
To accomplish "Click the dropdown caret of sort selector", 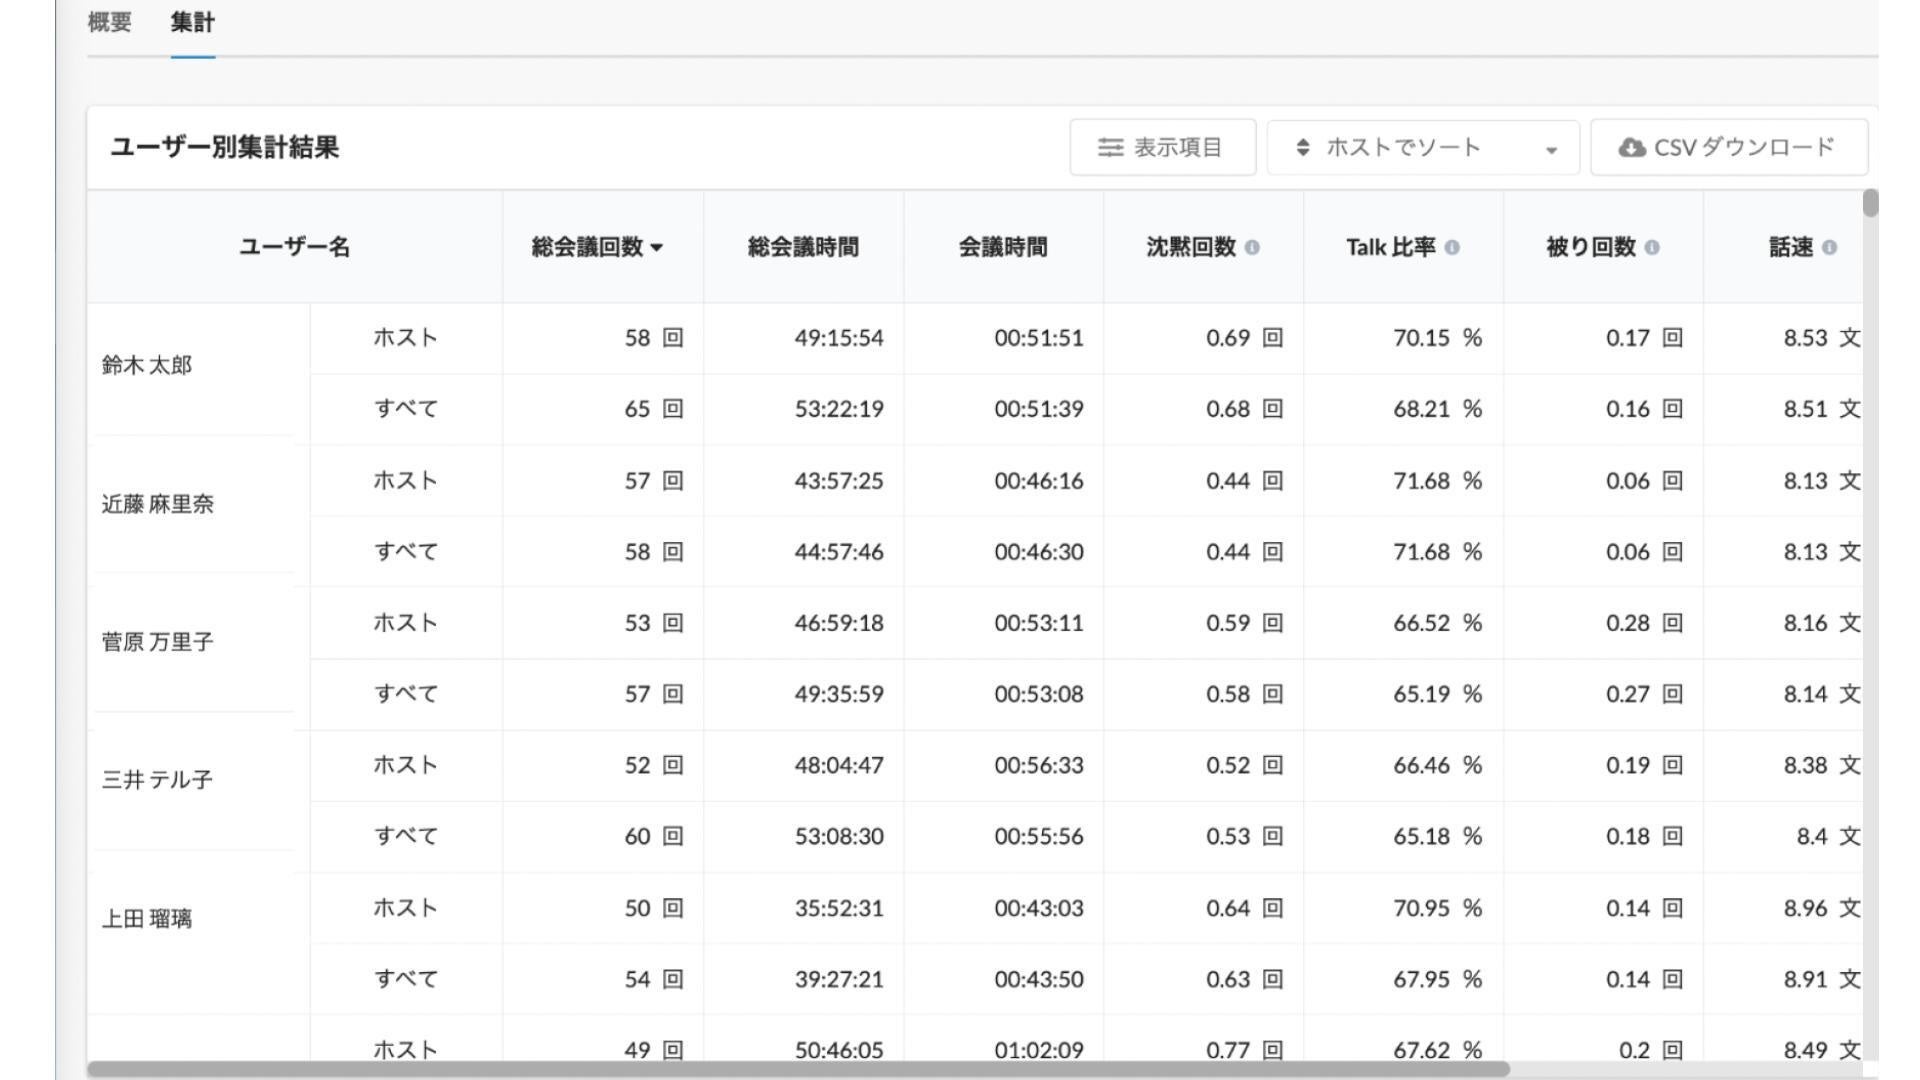I will 1551,150.
